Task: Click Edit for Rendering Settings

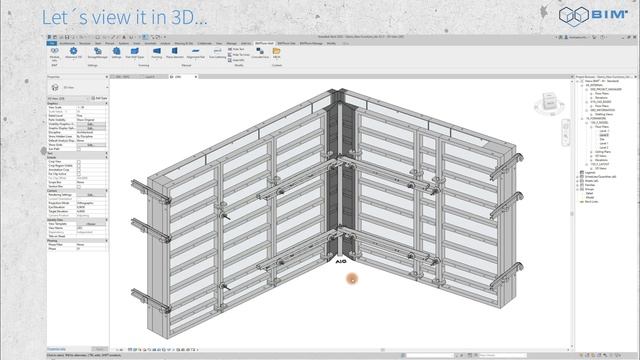Action: [x=91, y=195]
